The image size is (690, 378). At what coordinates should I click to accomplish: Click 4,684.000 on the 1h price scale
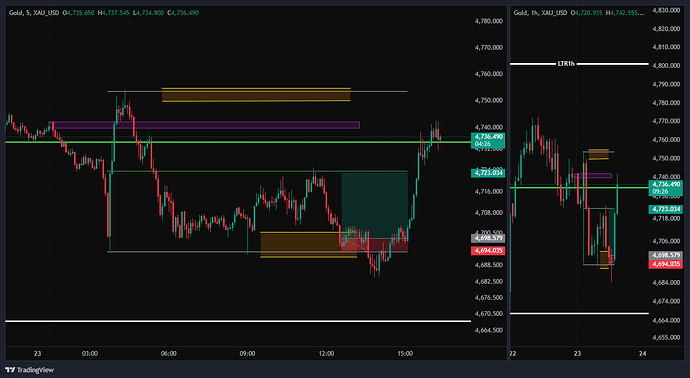(666, 282)
